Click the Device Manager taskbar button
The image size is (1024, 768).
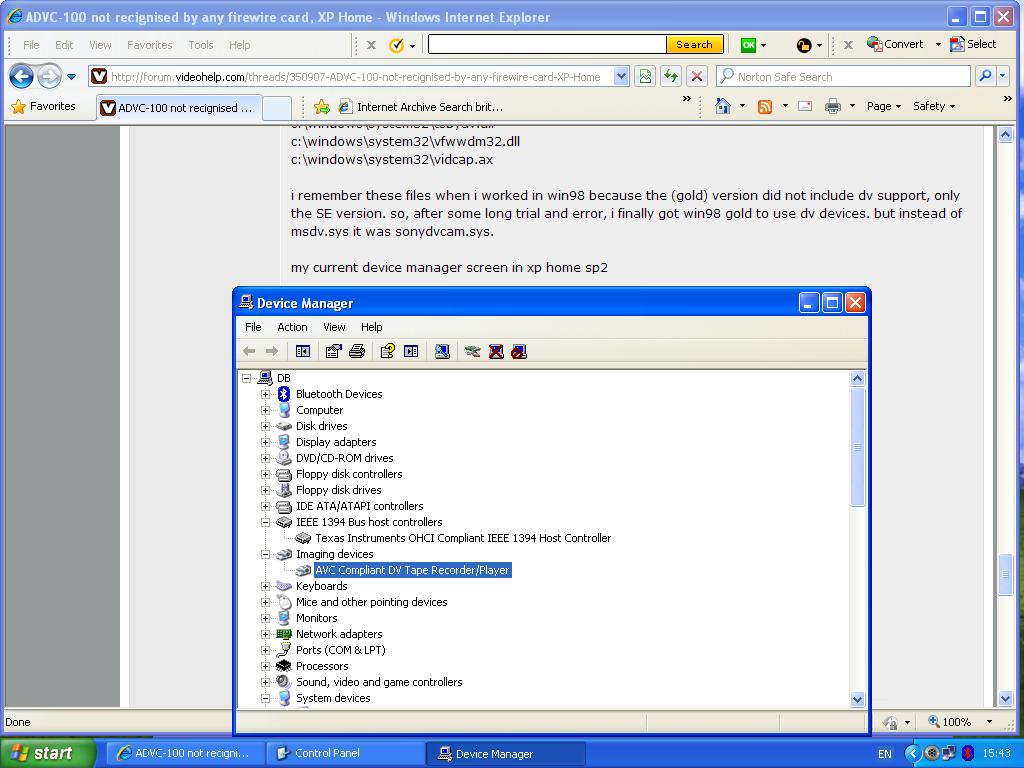coord(505,754)
